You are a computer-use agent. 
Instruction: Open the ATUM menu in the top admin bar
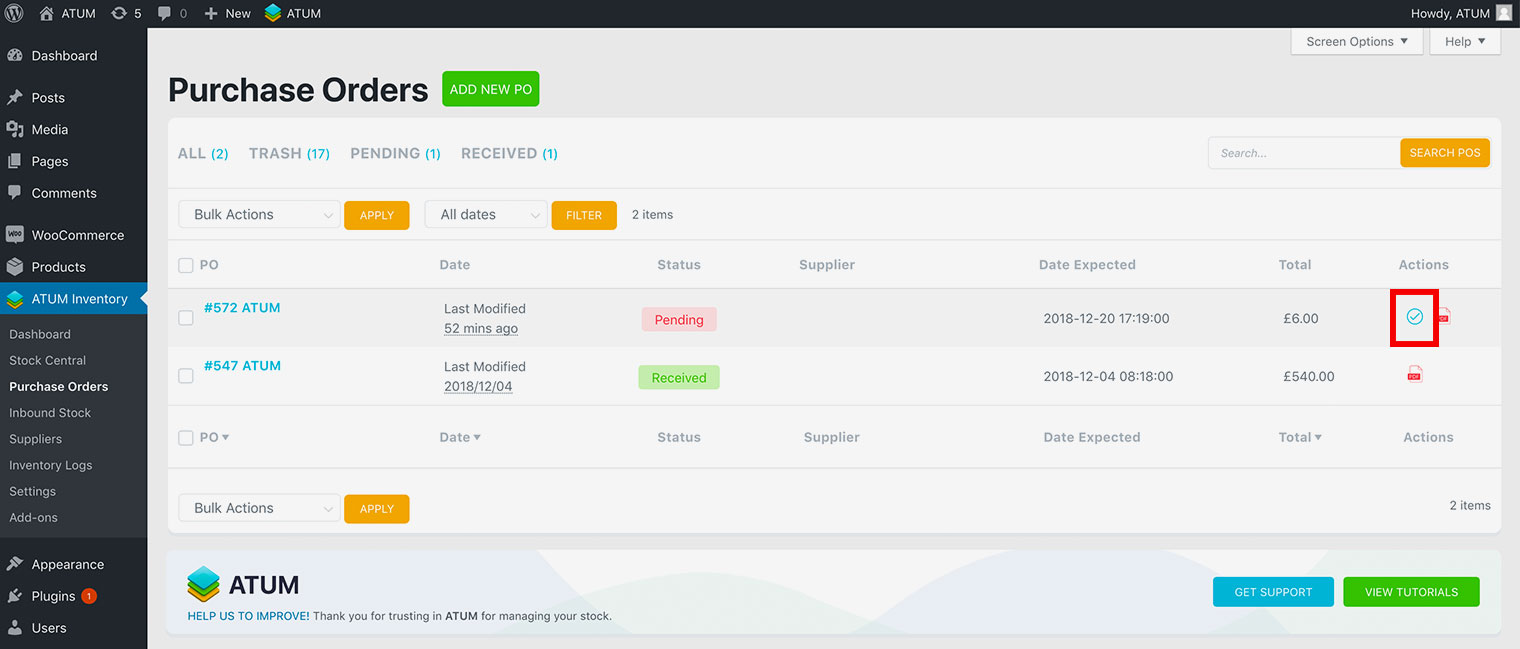293,13
